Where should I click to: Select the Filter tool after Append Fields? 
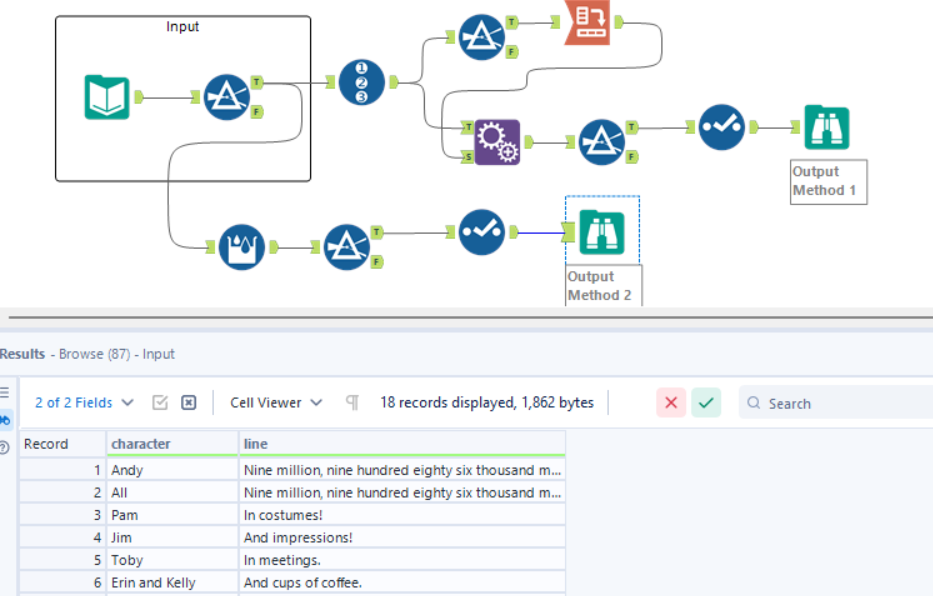[x=602, y=142]
